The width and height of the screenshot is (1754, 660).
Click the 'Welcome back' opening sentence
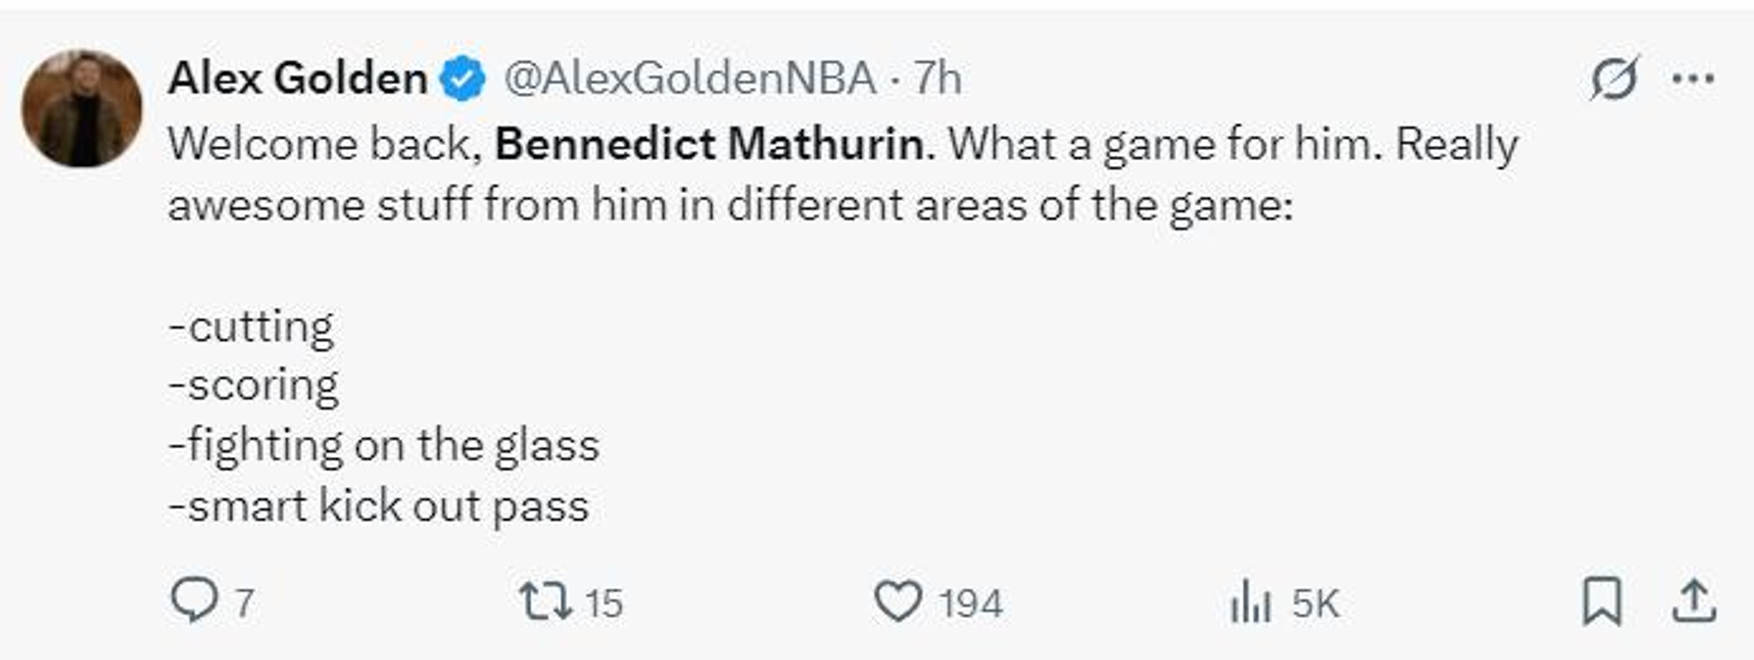click(x=318, y=144)
